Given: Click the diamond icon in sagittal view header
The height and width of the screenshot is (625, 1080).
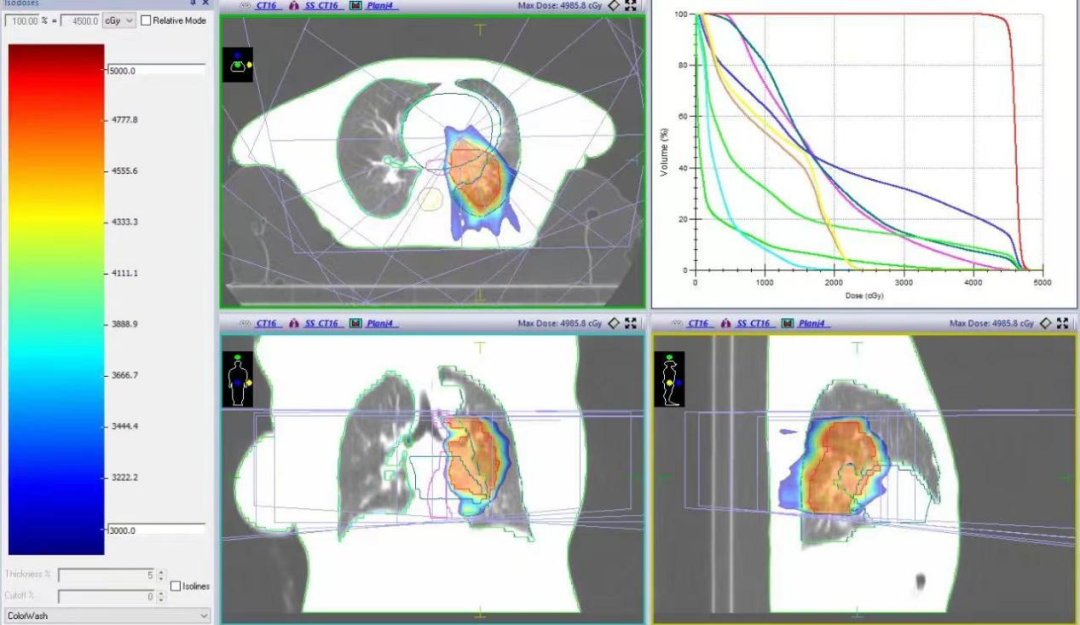Looking at the screenshot, I should pos(1046,323).
